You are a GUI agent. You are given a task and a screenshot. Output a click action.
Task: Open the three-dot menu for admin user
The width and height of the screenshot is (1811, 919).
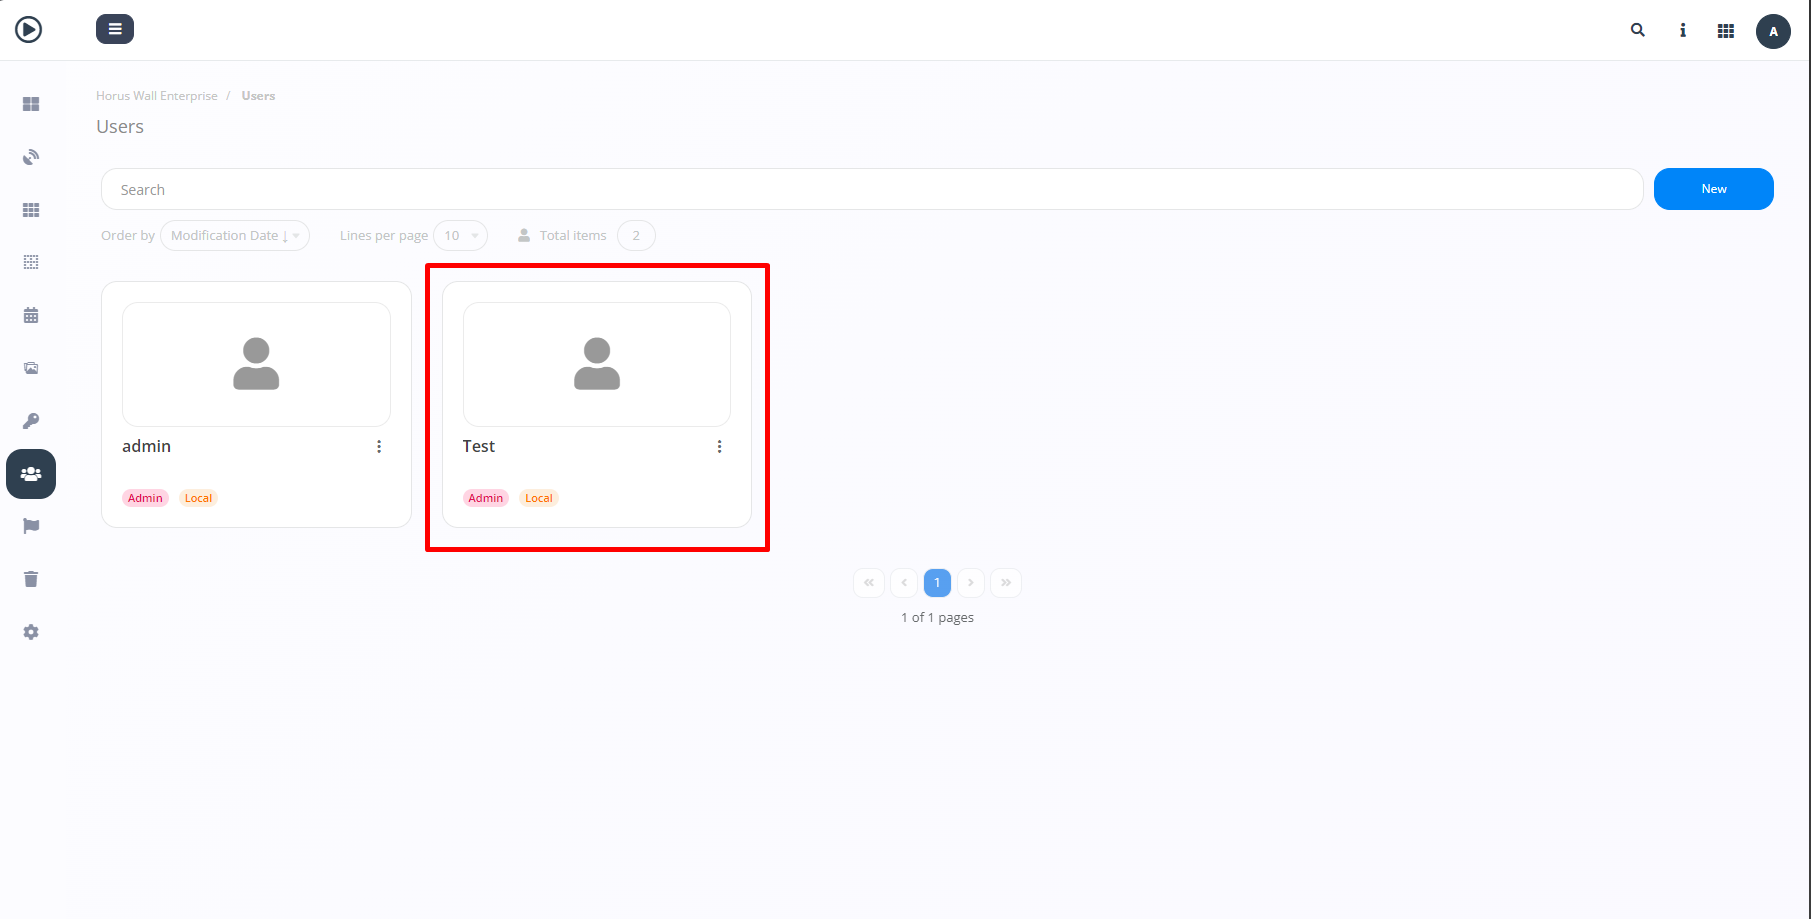379,447
